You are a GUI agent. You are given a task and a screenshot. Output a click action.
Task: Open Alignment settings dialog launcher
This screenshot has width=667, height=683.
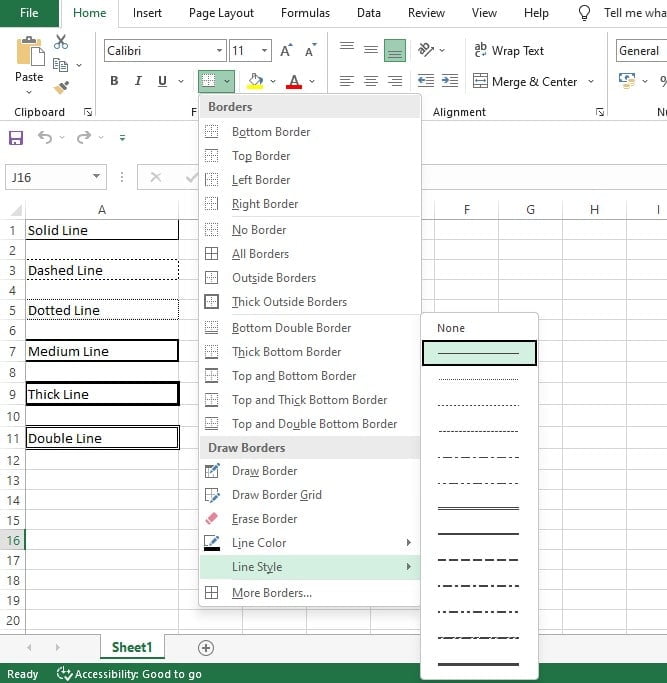pyautogui.click(x=600, y=112)
